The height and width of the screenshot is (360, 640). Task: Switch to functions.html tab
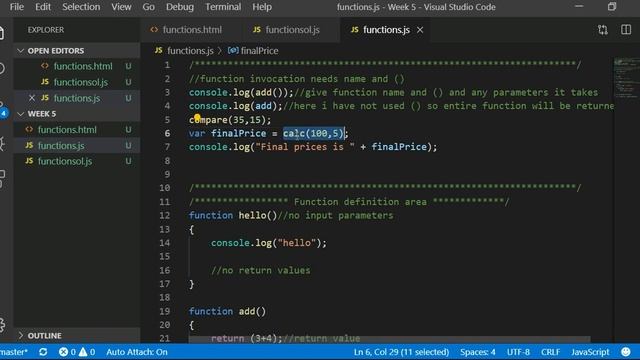[192, 30]
